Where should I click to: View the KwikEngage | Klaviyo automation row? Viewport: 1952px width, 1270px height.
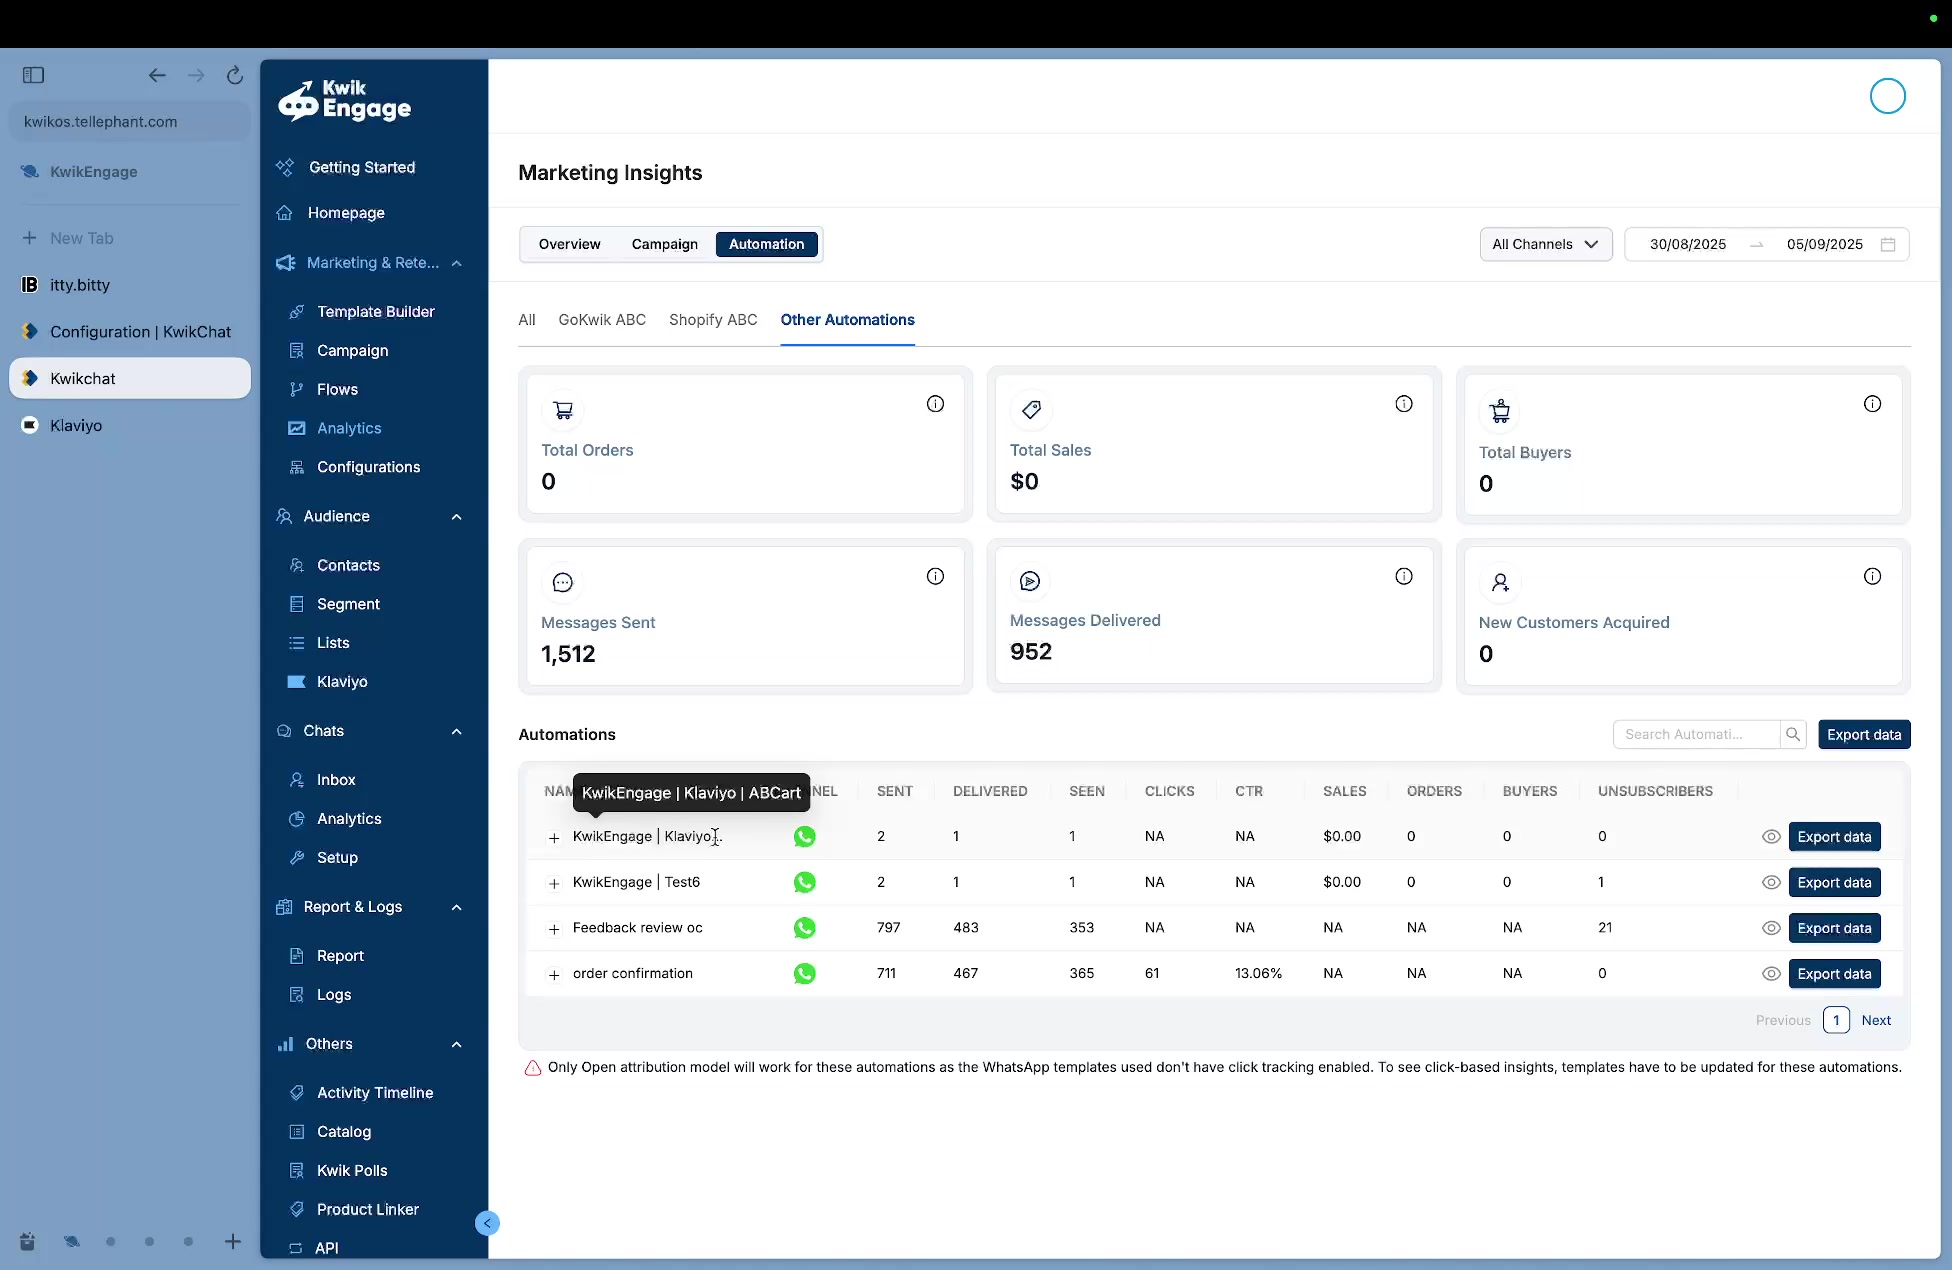[x=1770, y=837]
